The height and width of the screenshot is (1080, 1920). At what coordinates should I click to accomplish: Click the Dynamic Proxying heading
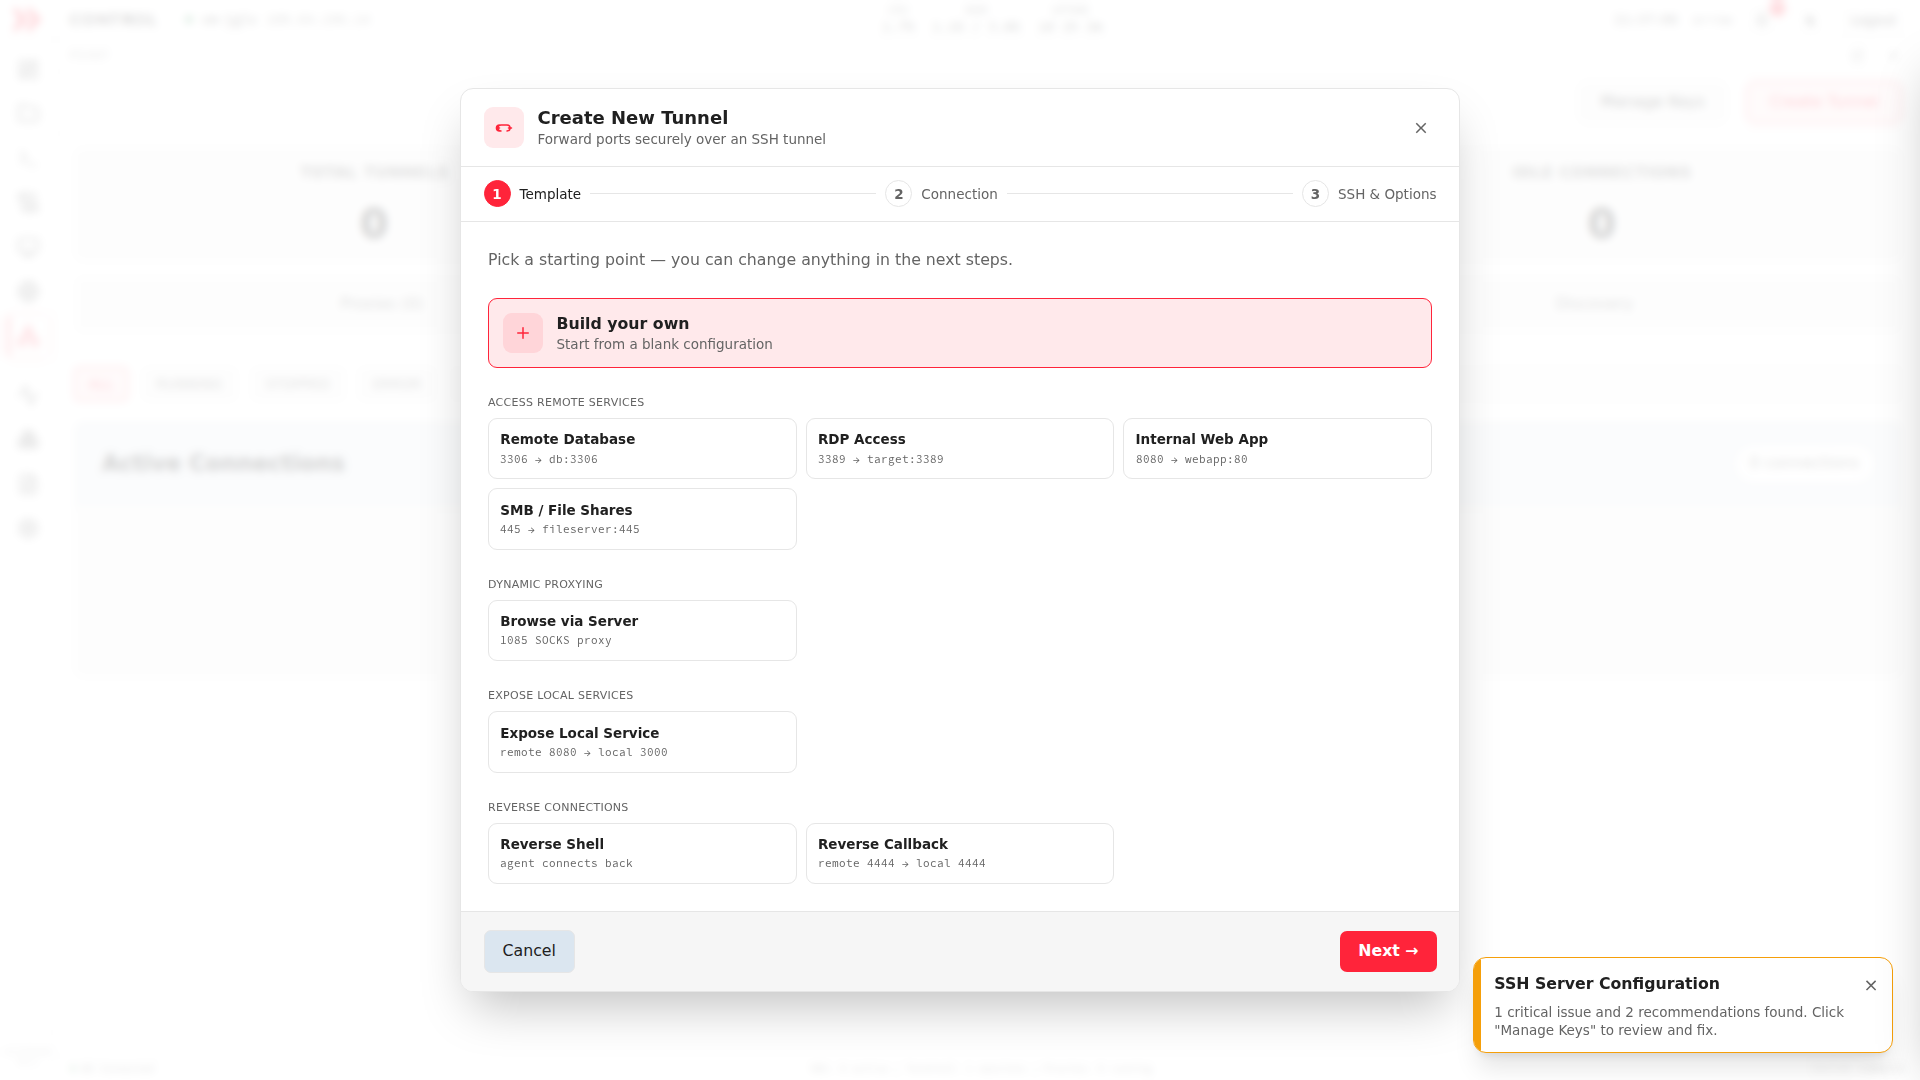coord(545,584)
